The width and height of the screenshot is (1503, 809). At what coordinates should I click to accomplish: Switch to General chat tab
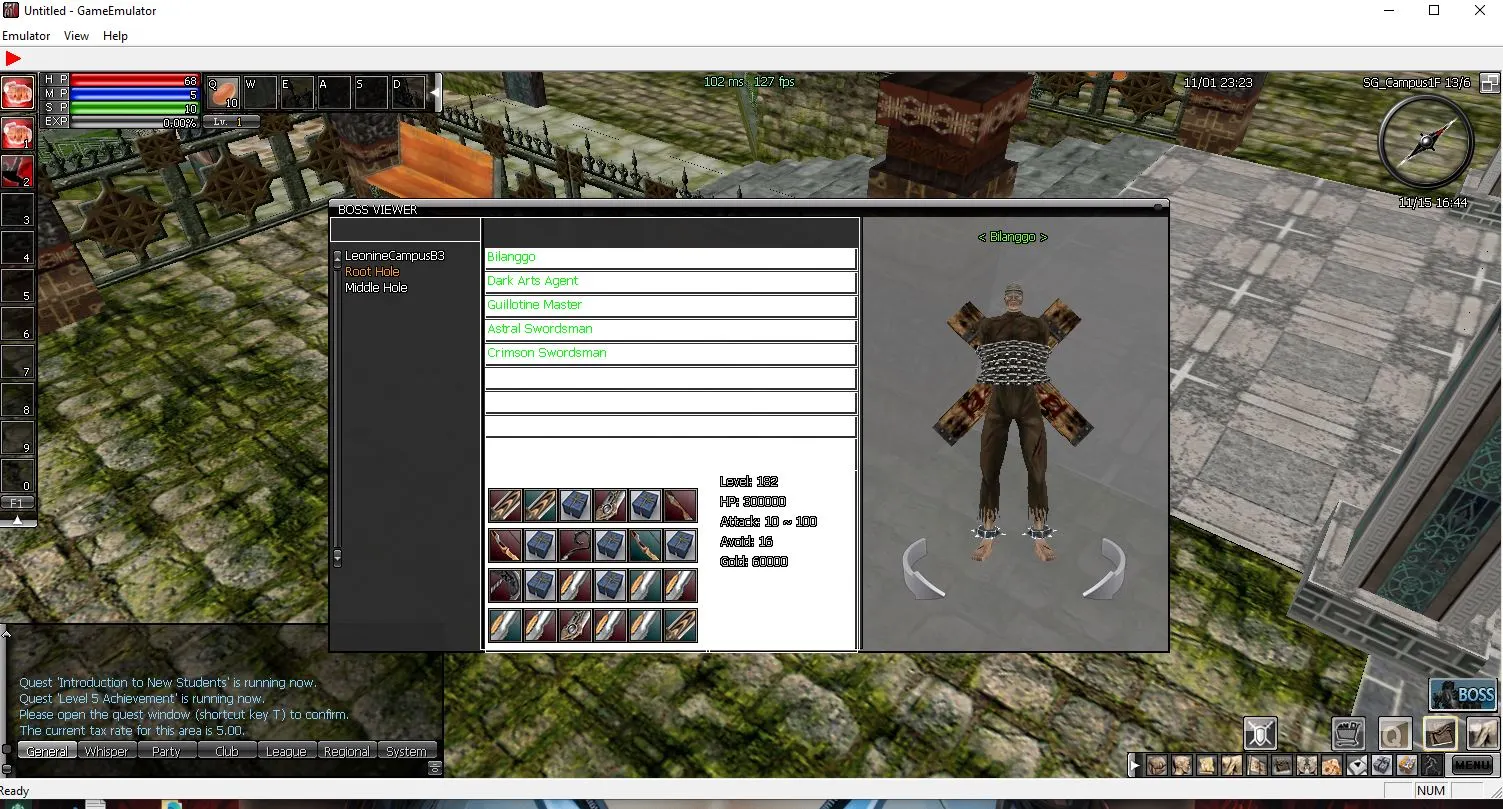[46, 751]
